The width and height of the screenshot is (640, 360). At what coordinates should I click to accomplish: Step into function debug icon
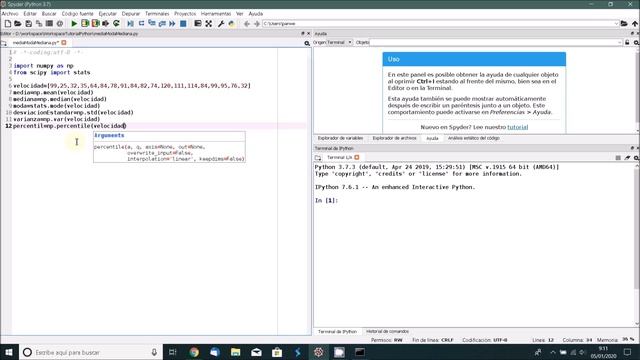pos(152,24)
